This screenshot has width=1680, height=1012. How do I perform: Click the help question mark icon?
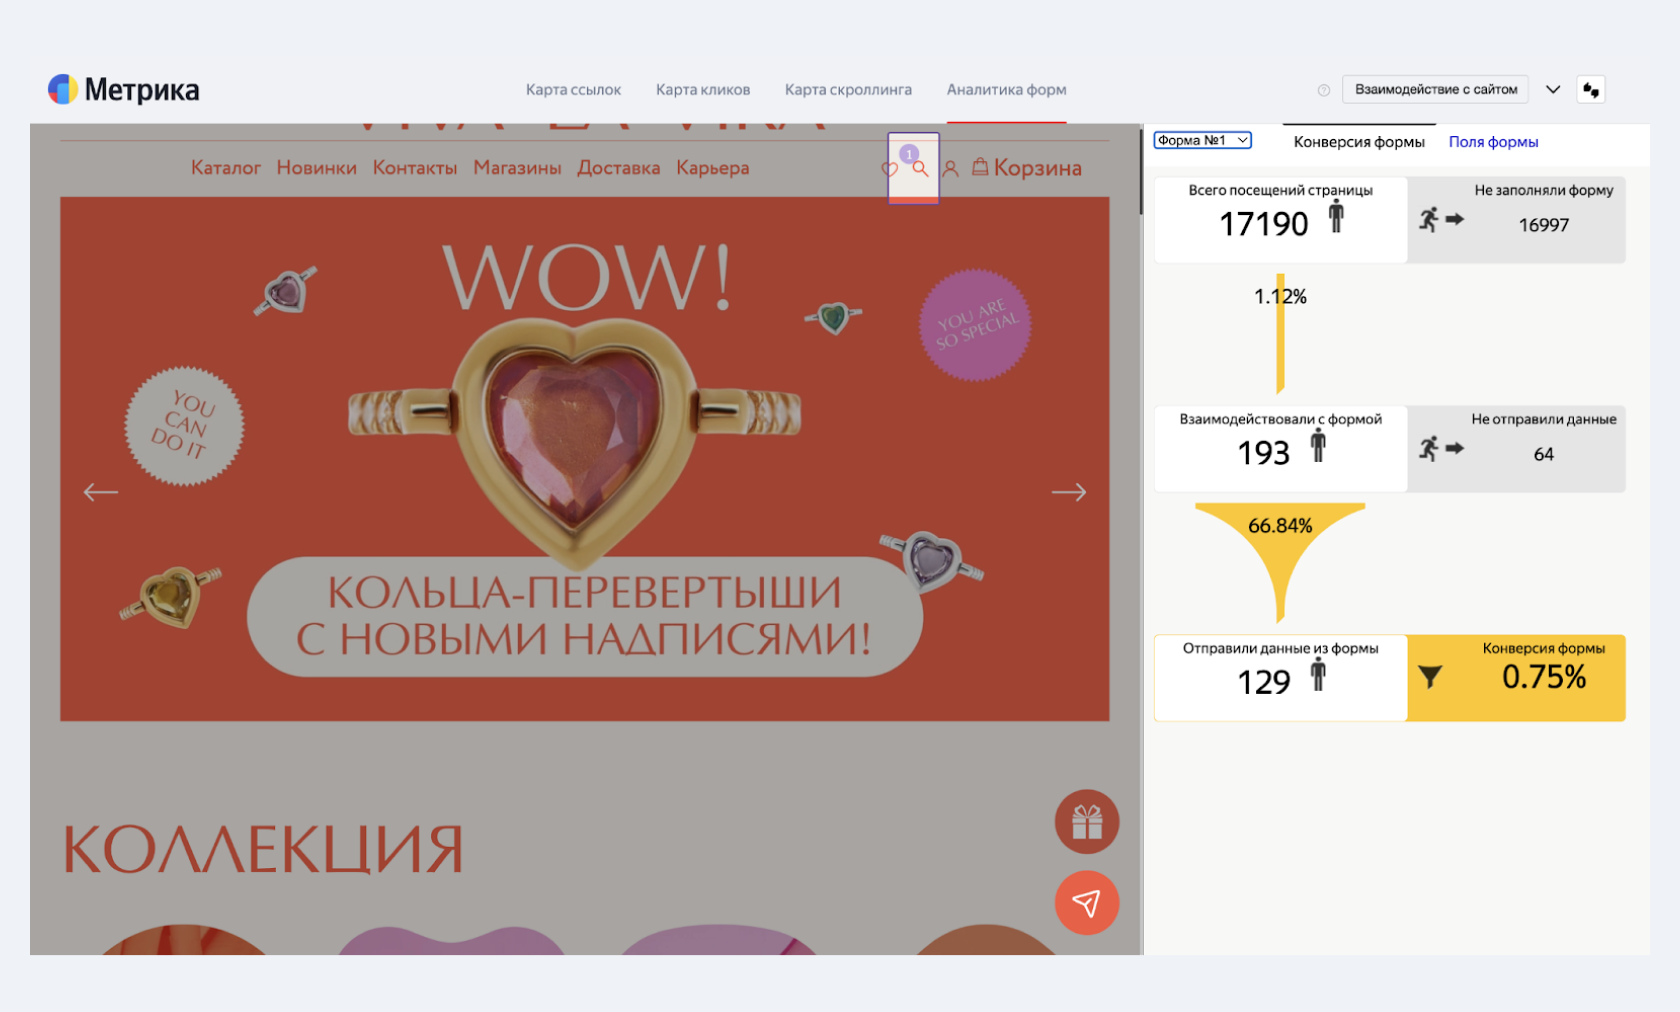click(x=1324, y=90)
